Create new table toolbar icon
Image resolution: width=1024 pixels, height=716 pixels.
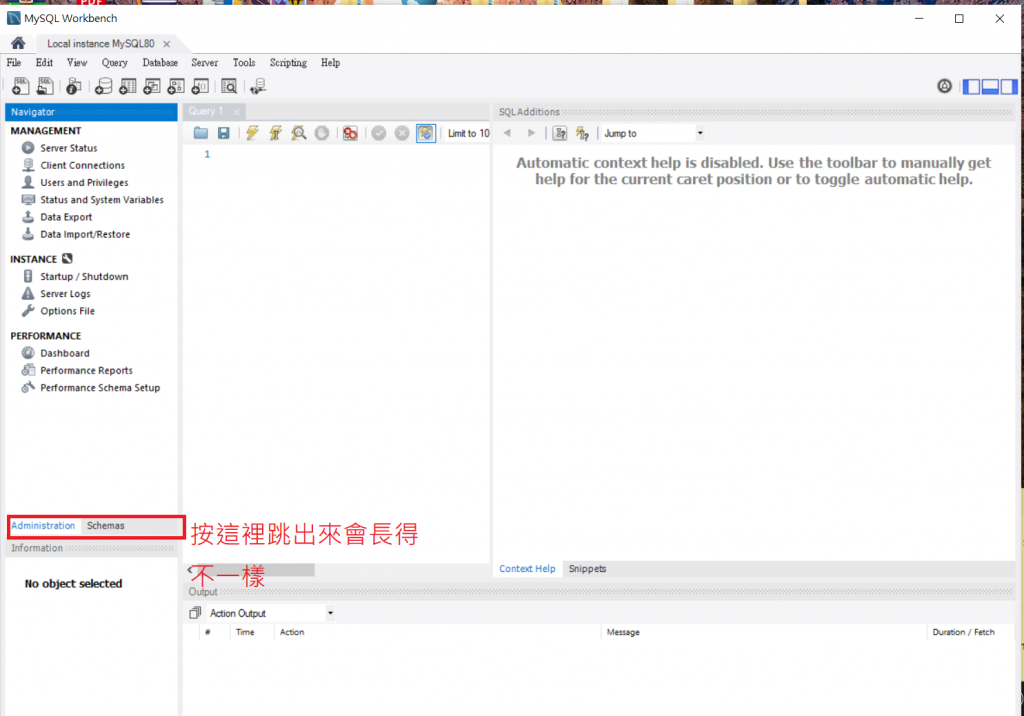[x=128, y=86]
